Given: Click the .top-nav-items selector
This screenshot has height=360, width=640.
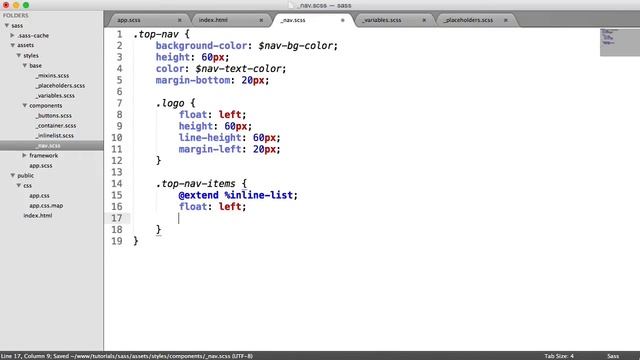Looking at the screenshot, I should [x=196, y=184].
